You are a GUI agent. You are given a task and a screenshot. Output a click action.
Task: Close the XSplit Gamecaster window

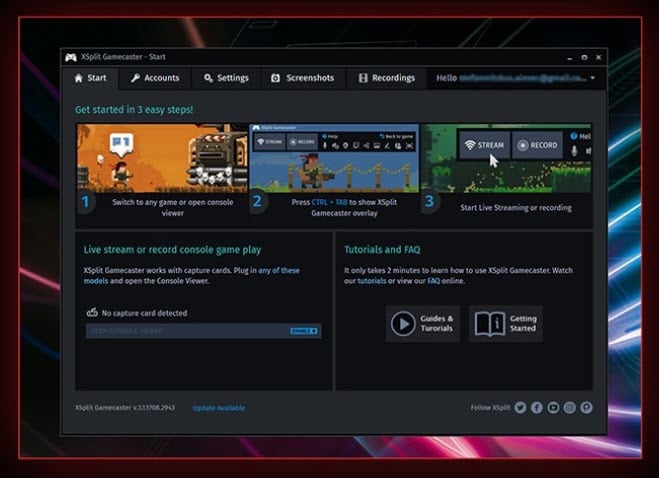click(598, 57)
